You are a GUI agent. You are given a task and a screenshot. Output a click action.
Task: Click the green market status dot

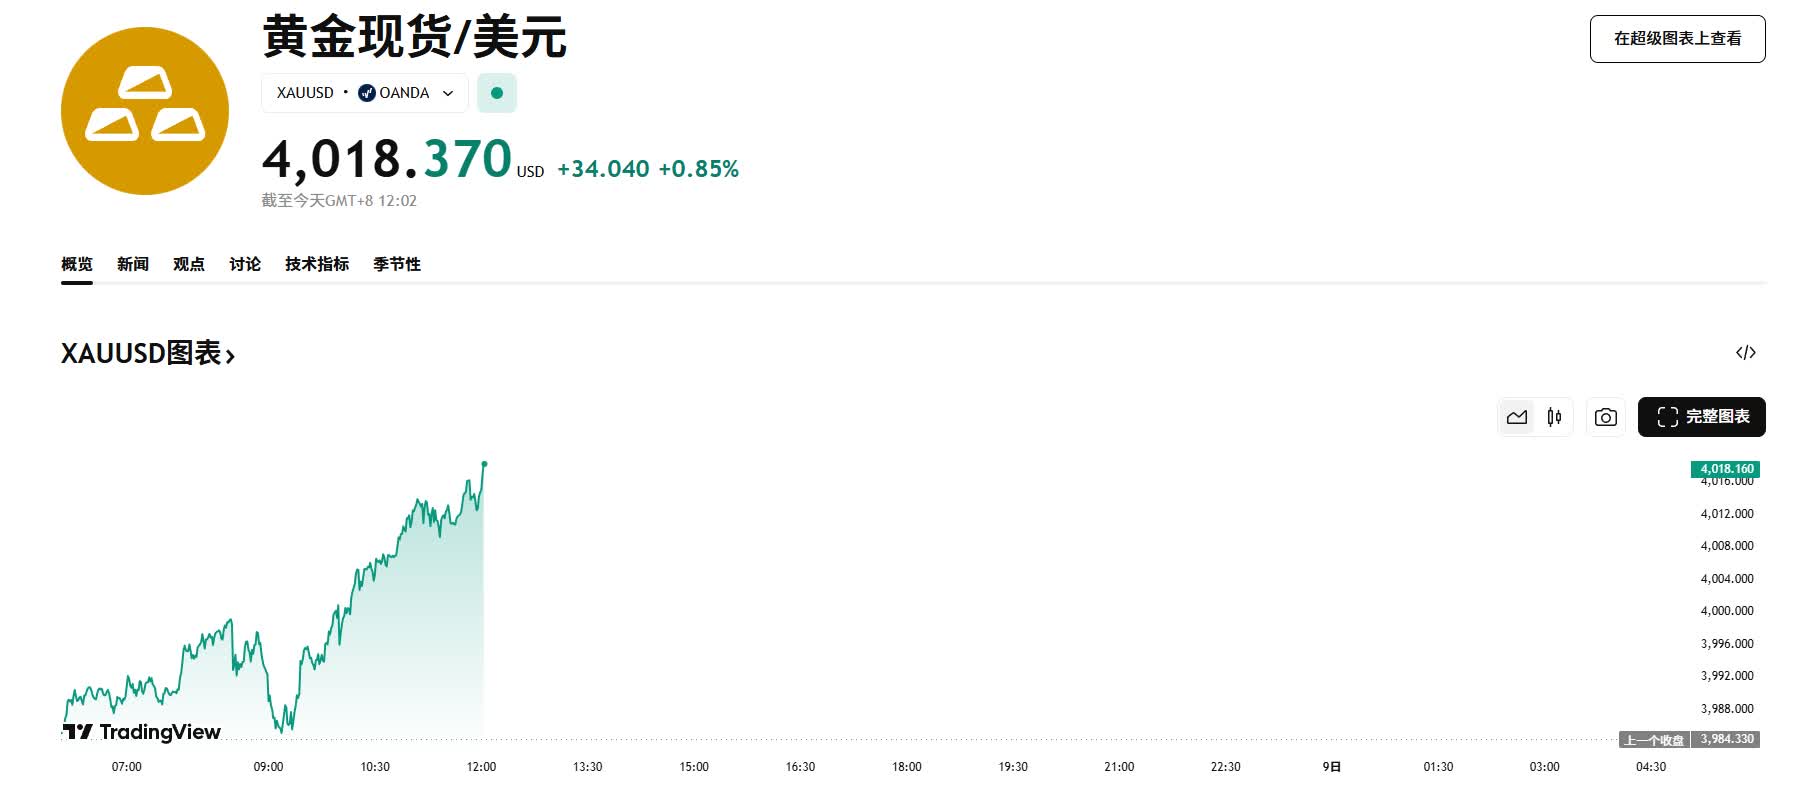(497, 93)
